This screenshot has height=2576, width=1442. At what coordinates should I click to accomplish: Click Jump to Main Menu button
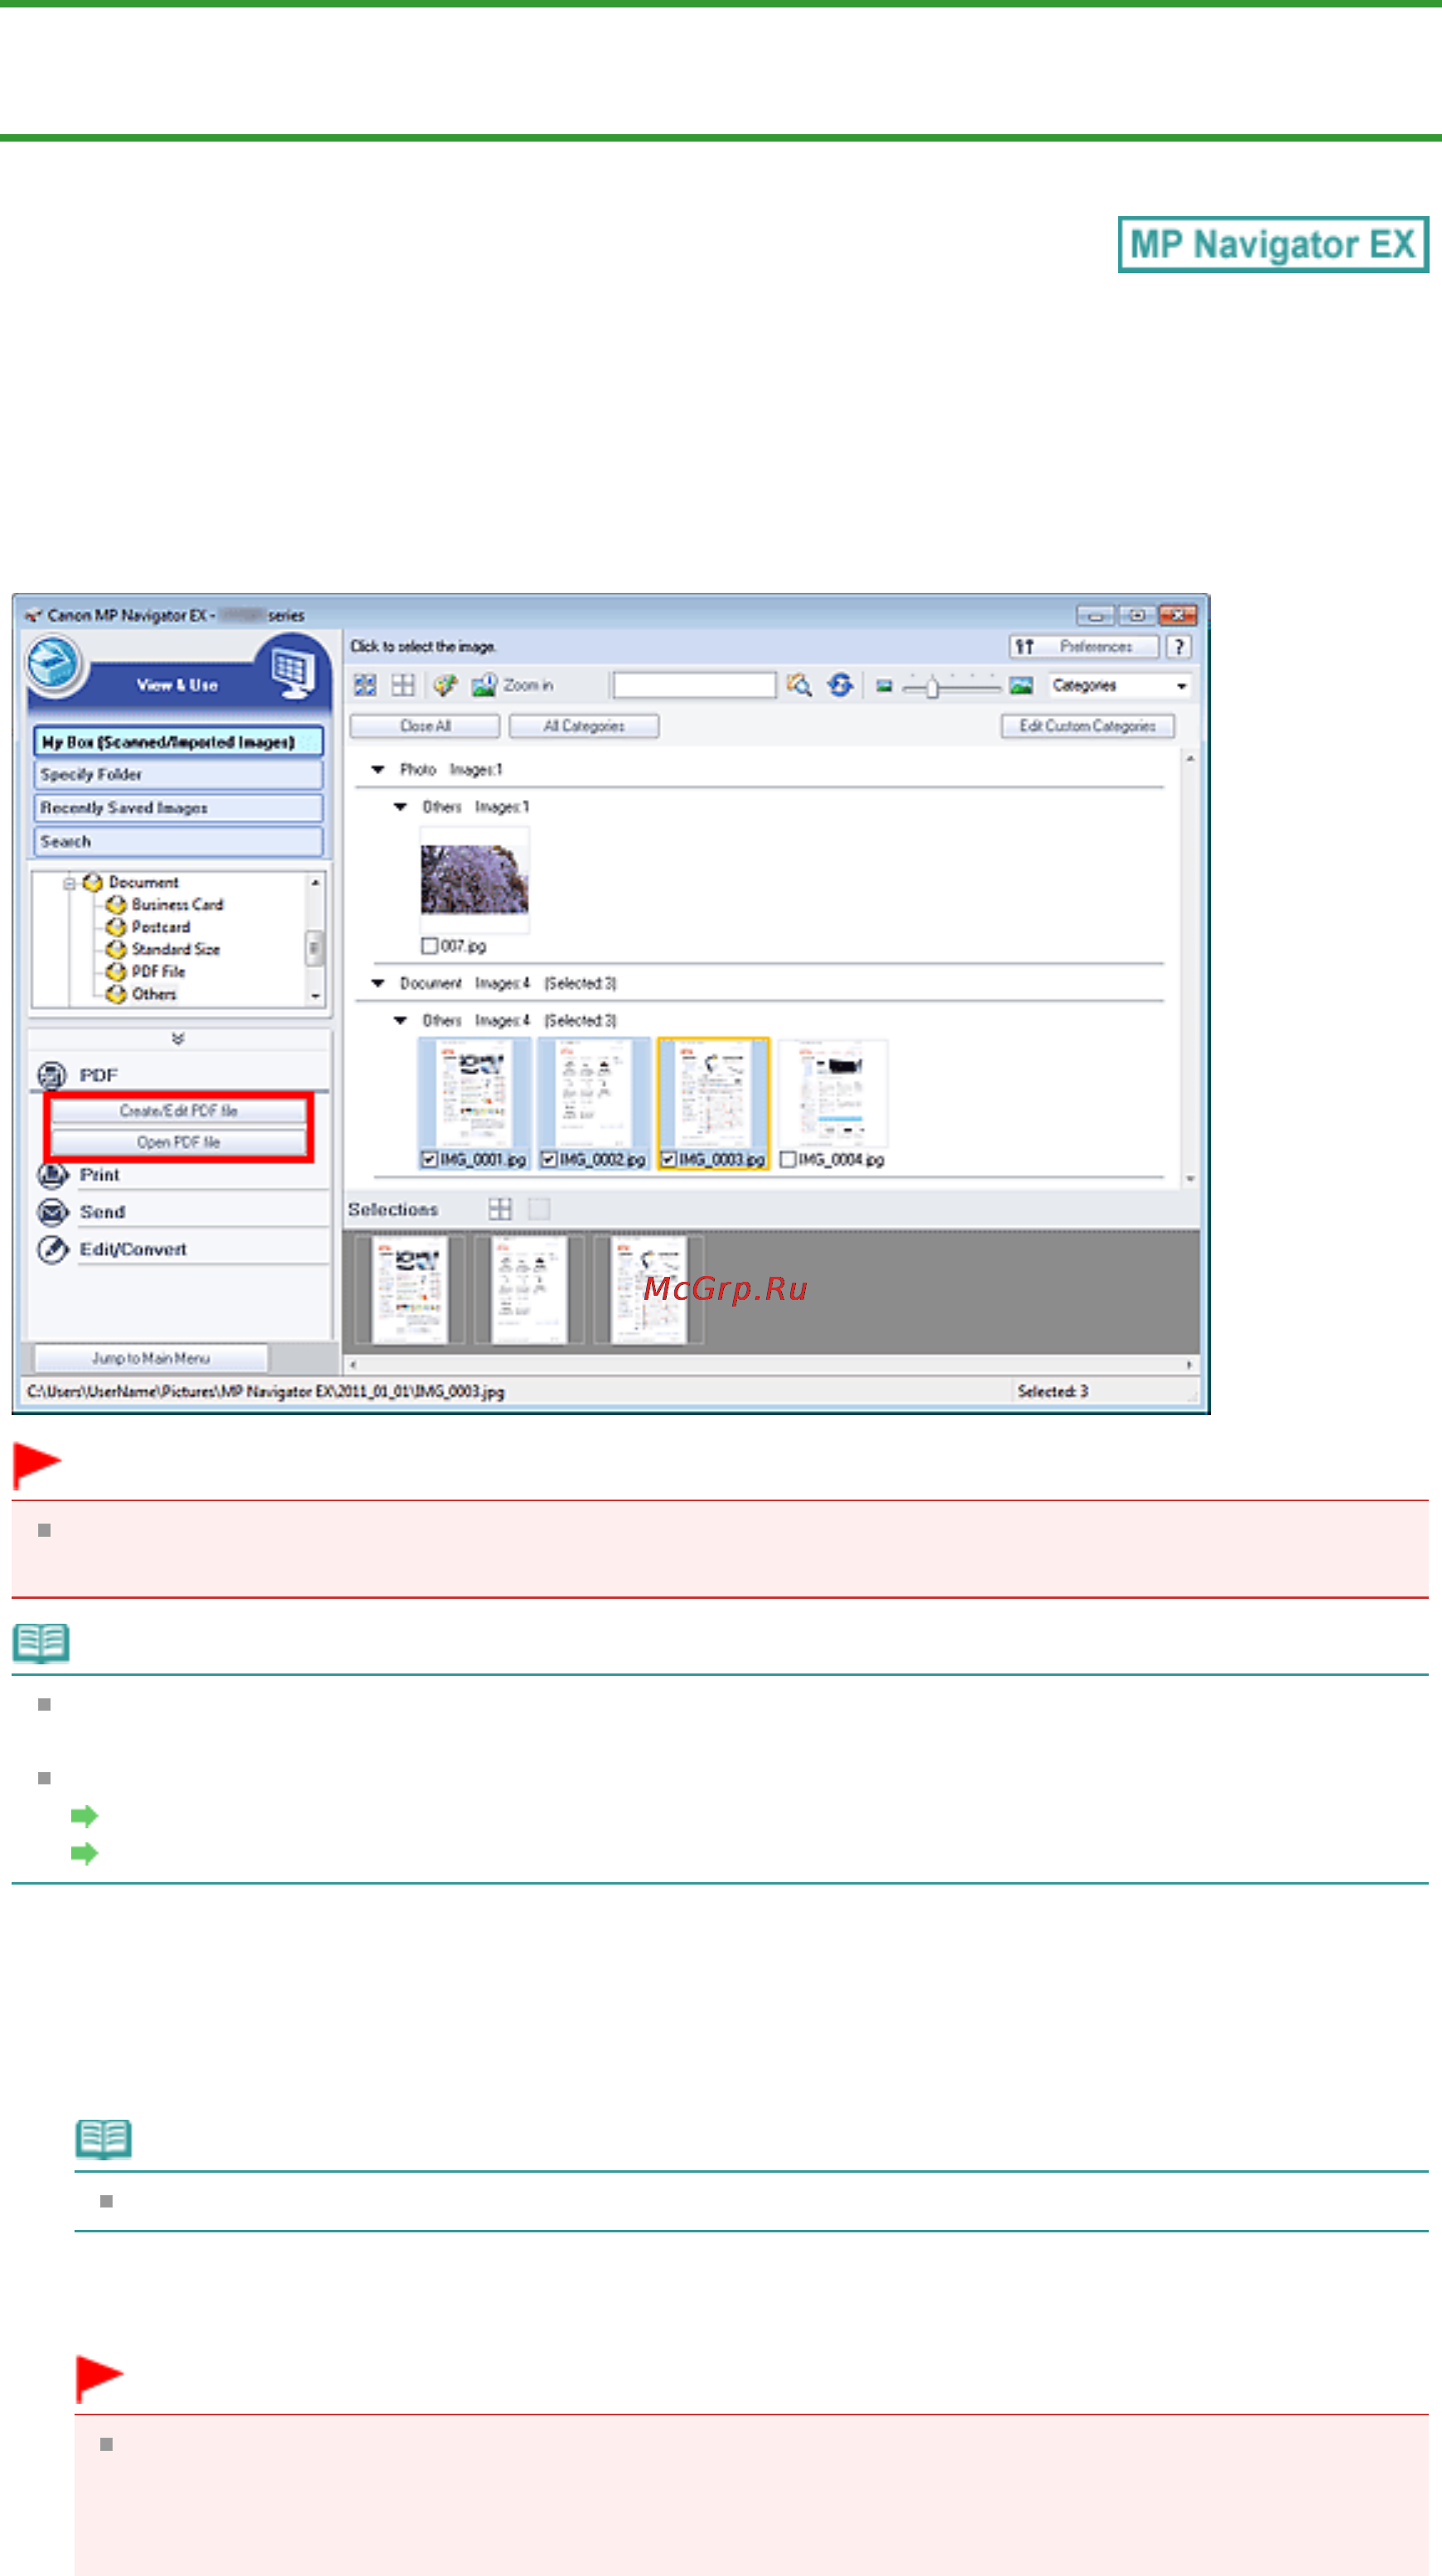point(151,1358)
